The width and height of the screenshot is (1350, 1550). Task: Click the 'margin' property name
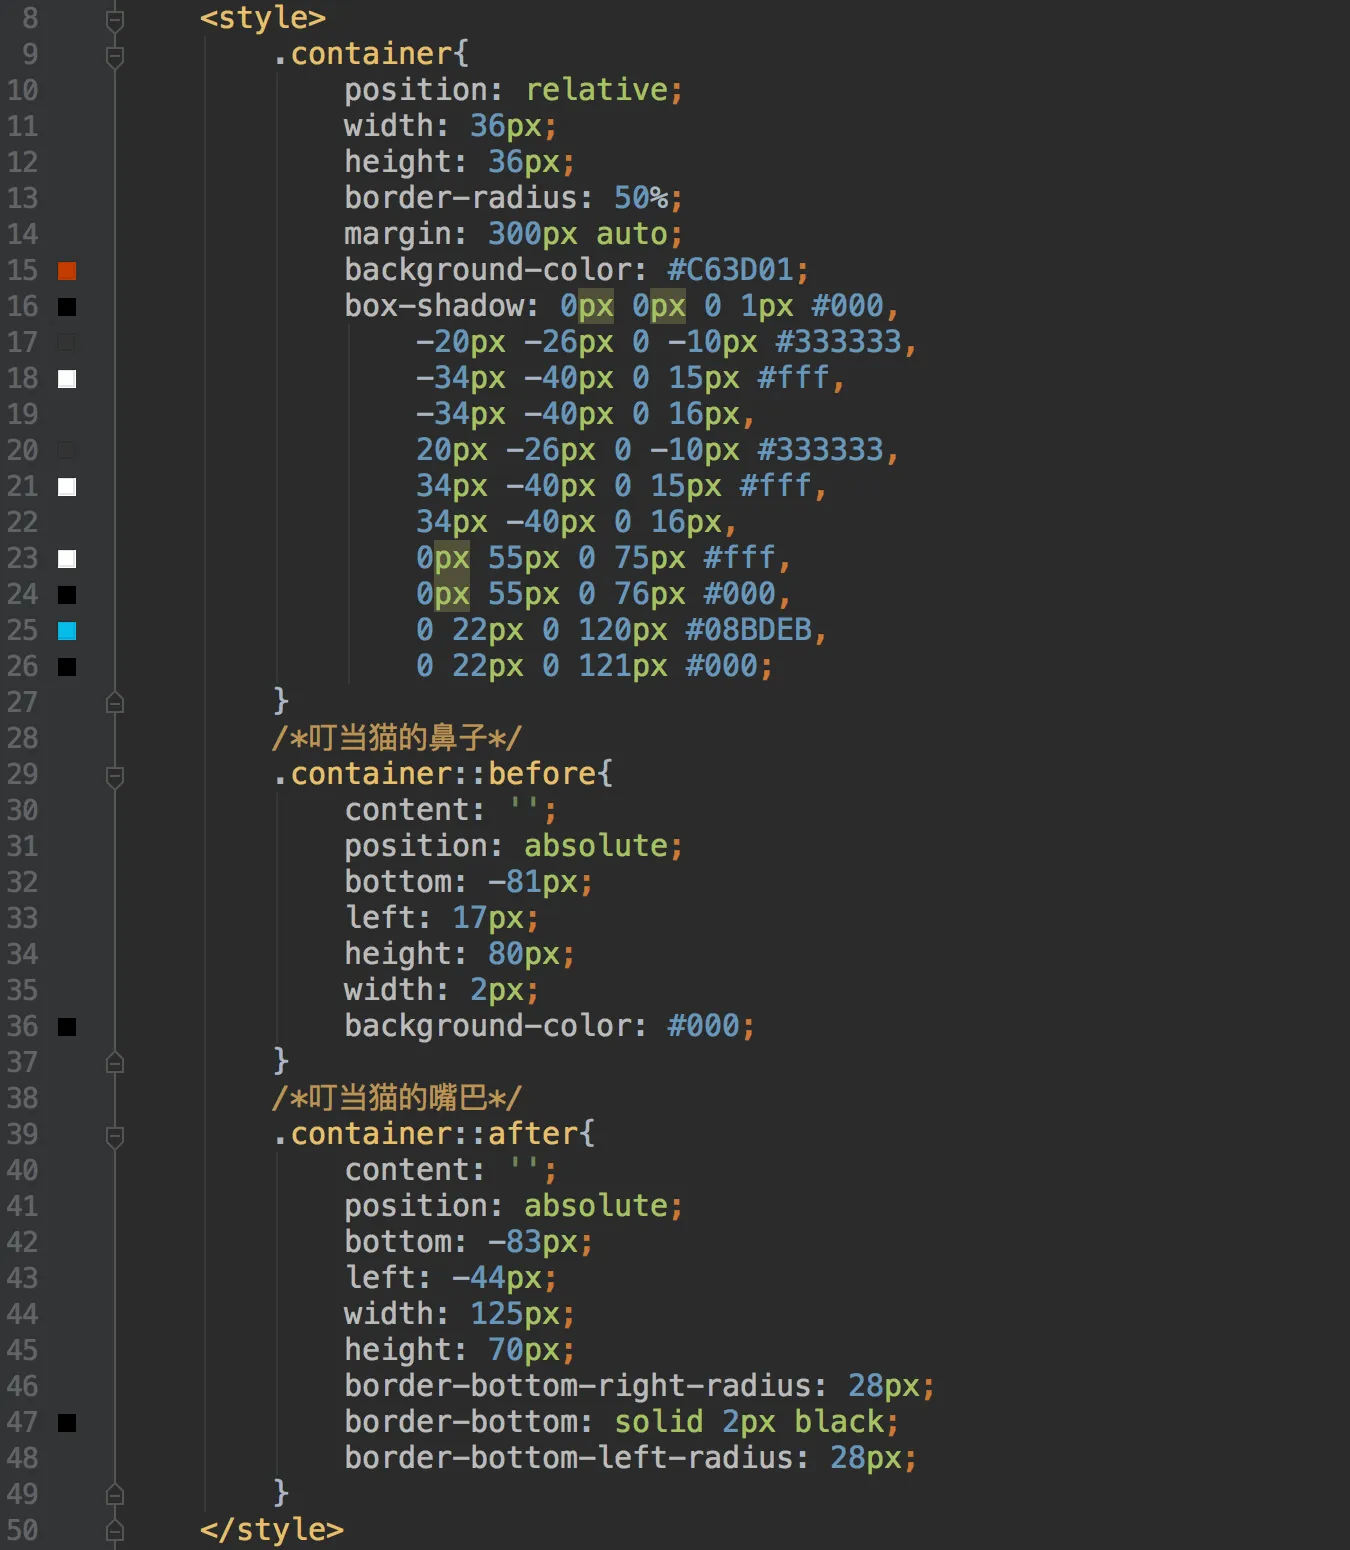(397, 234)
